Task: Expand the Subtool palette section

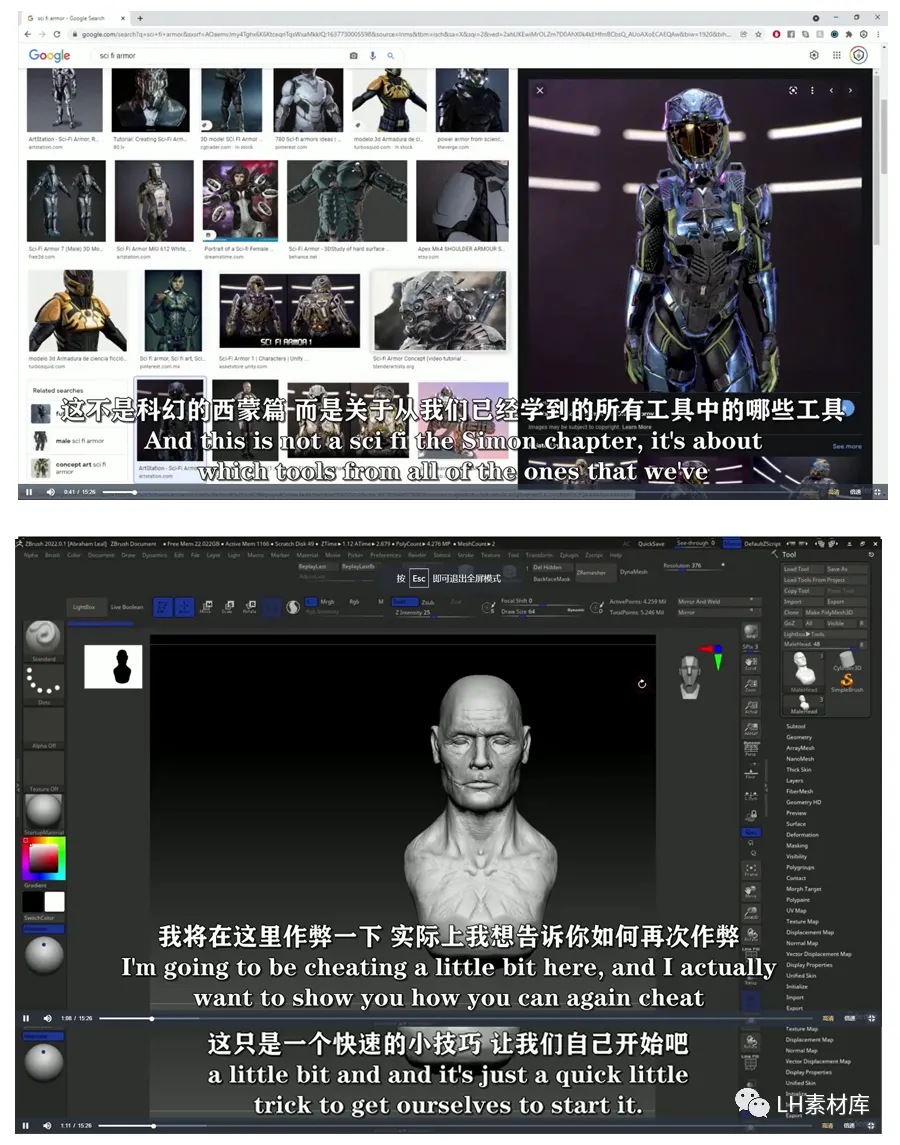Action: [796, 727]
